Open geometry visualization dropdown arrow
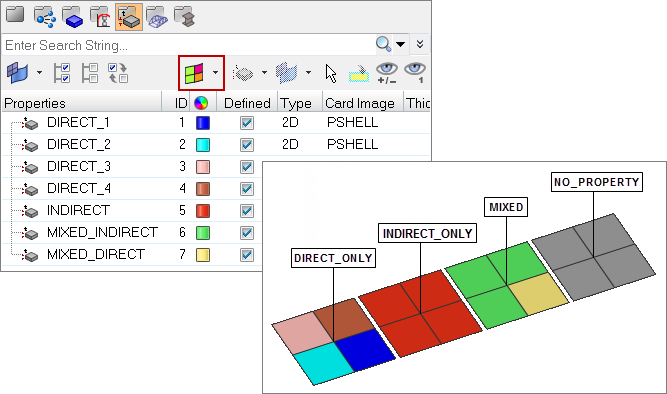 (308, 73)
